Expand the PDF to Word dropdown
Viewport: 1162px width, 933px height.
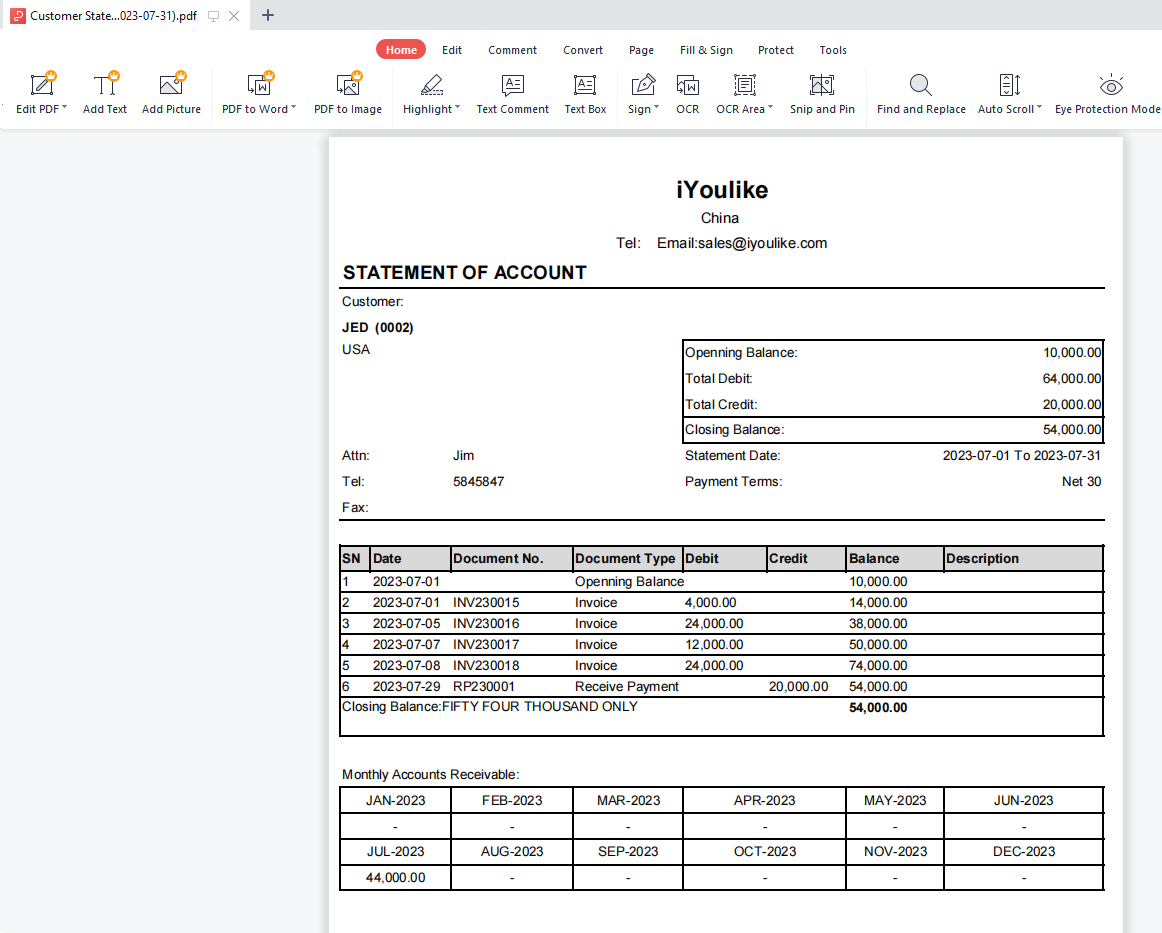293,108
